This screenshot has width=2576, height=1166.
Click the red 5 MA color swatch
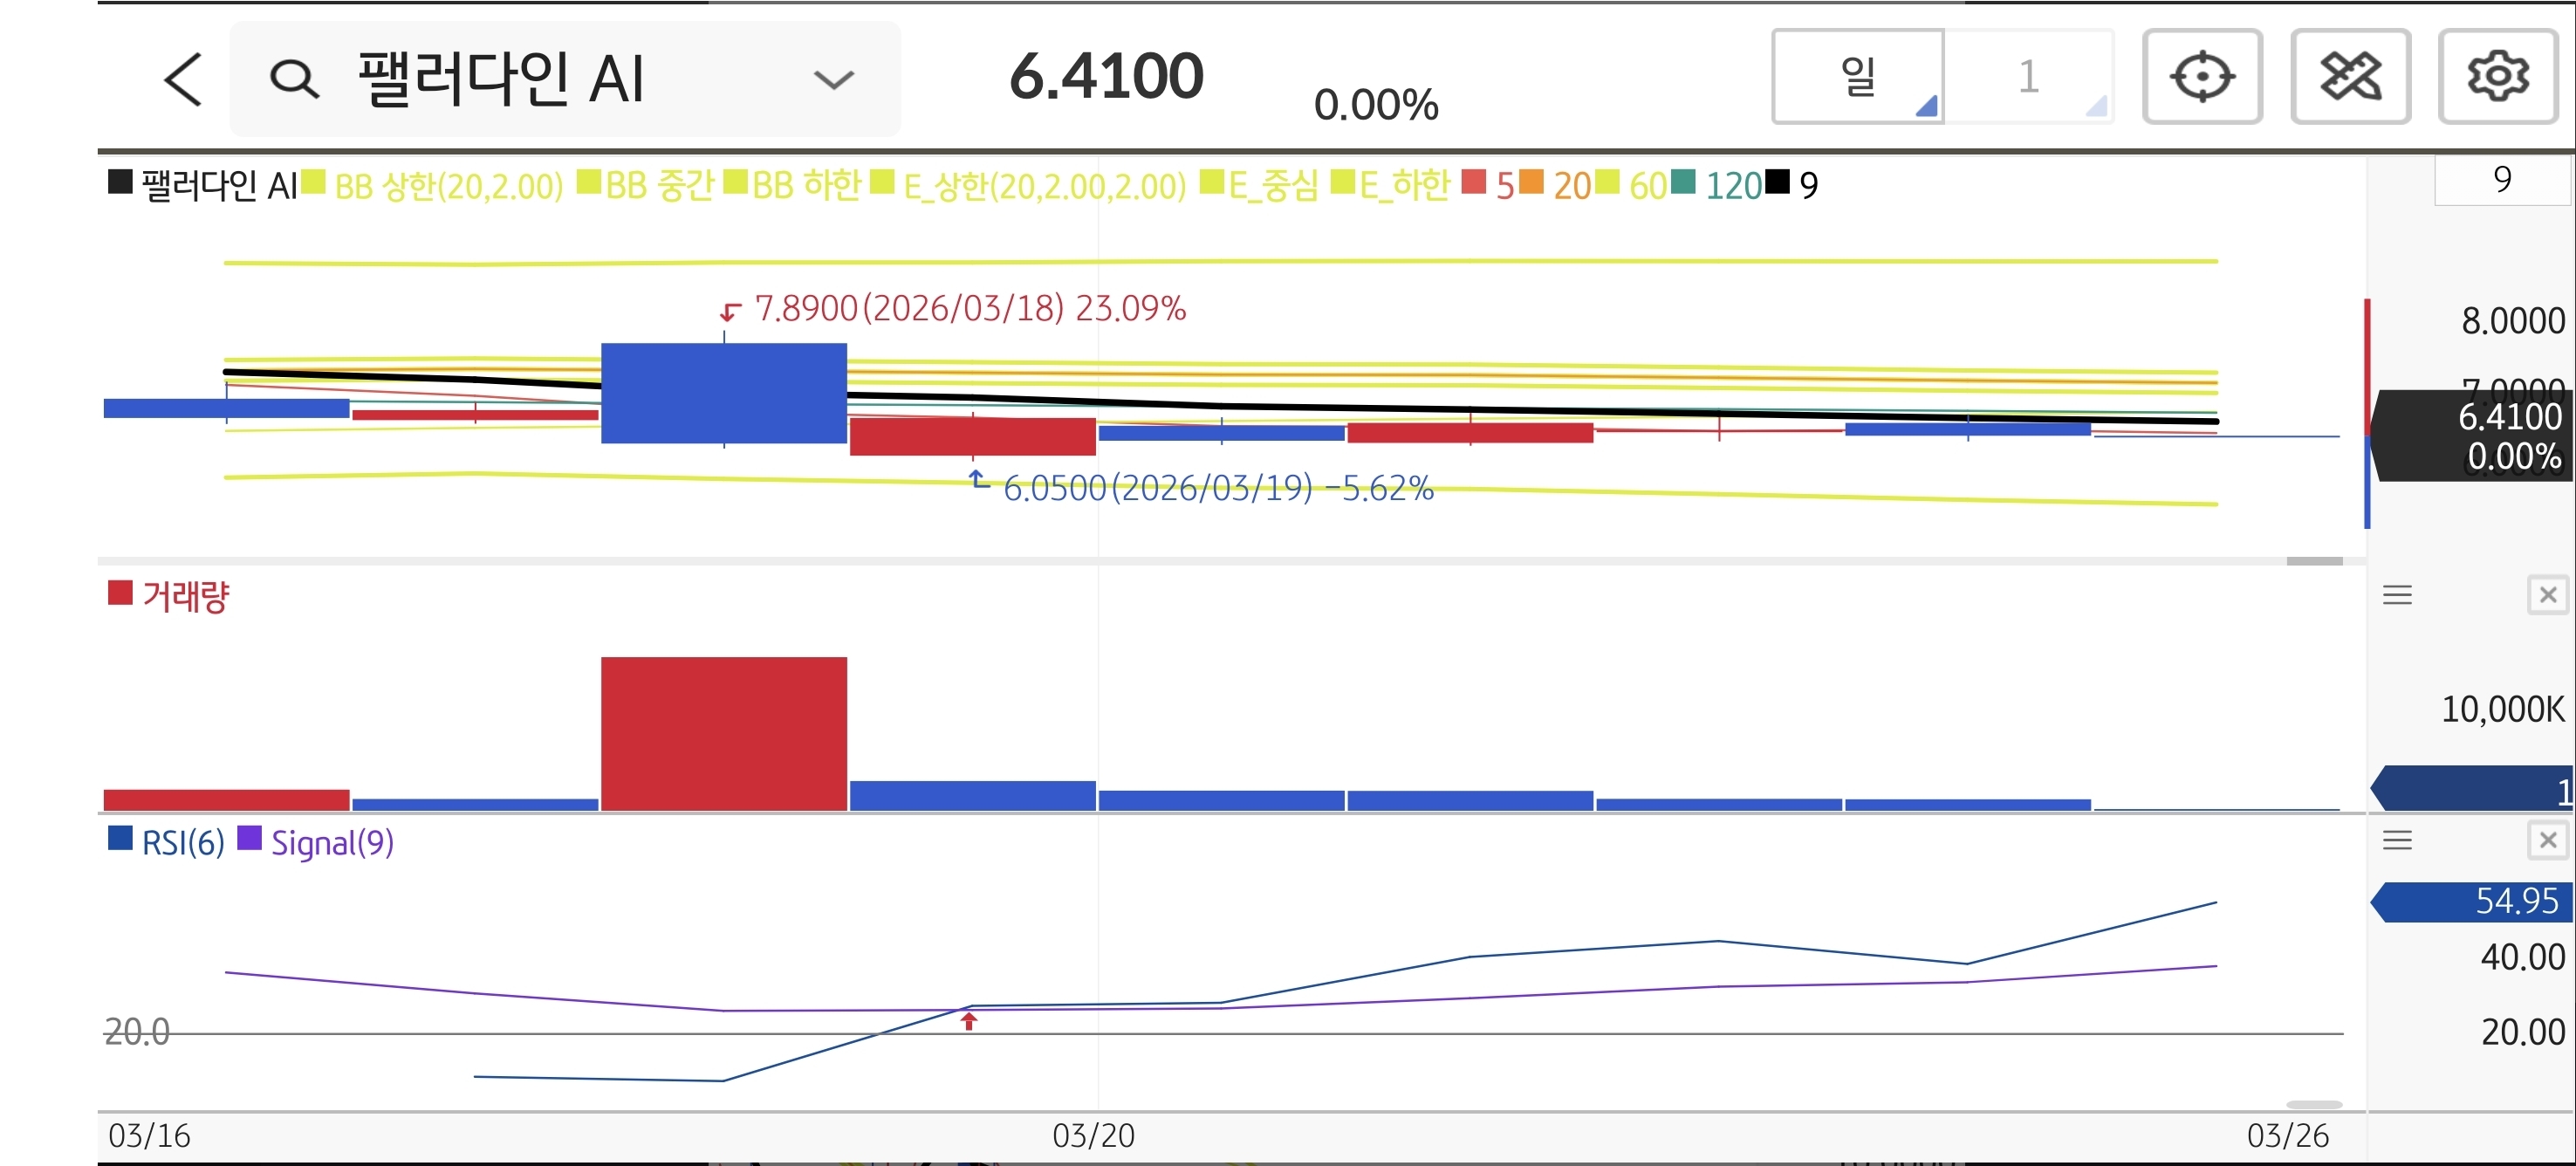(x=1473, y=182)
